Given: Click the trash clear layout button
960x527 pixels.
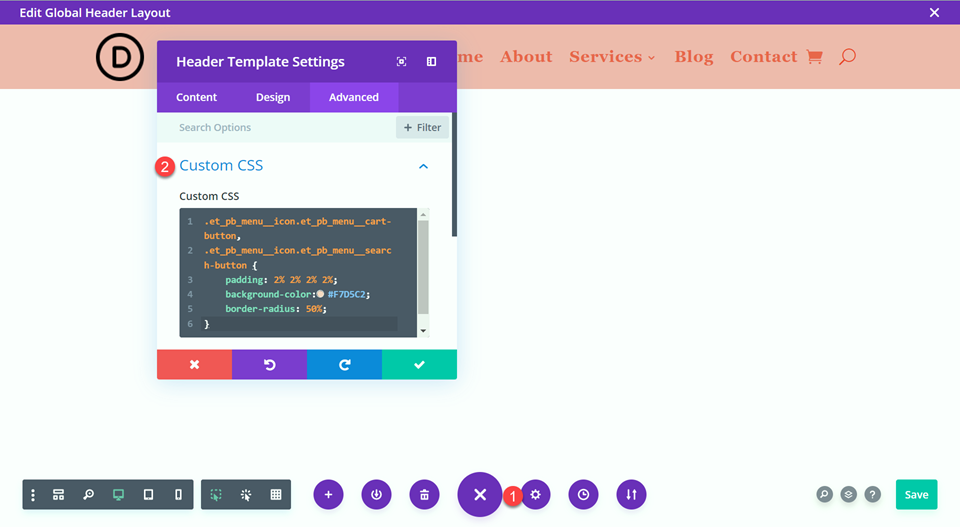Looking at the screenshot, I should pyautogui.click(x=424, y=495).
